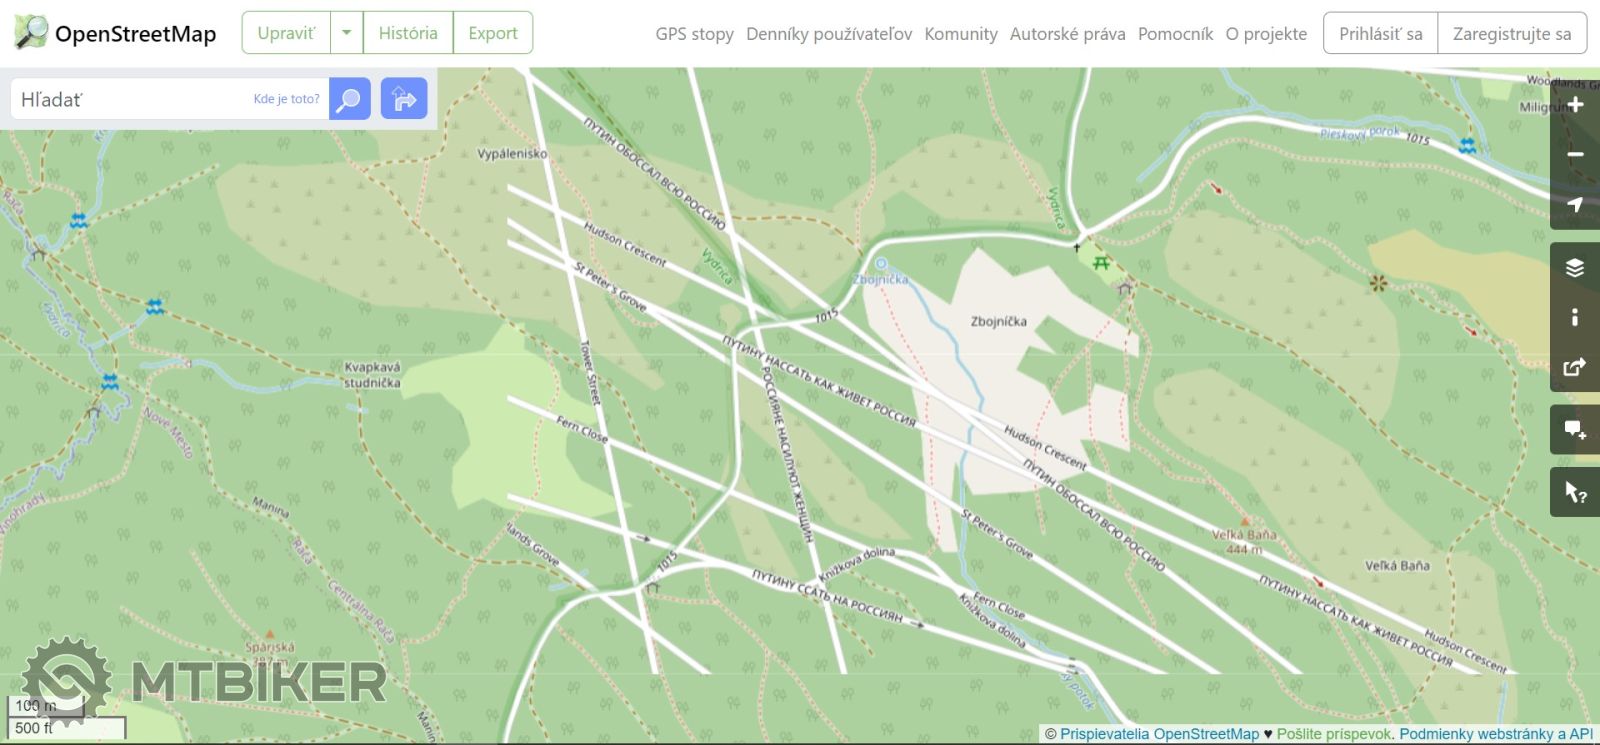Open the Pošlite príspevok donation link
The width and height of the screenshot is (1600, 745).
[x=1334, y=734]
